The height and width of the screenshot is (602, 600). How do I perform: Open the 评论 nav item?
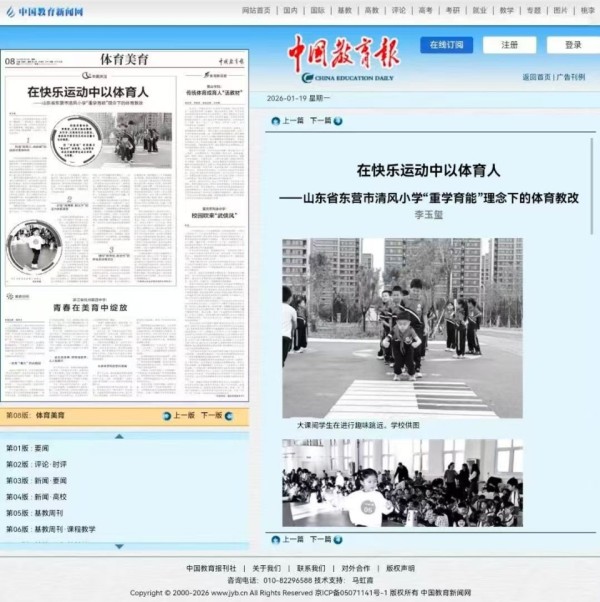[398, 10]
